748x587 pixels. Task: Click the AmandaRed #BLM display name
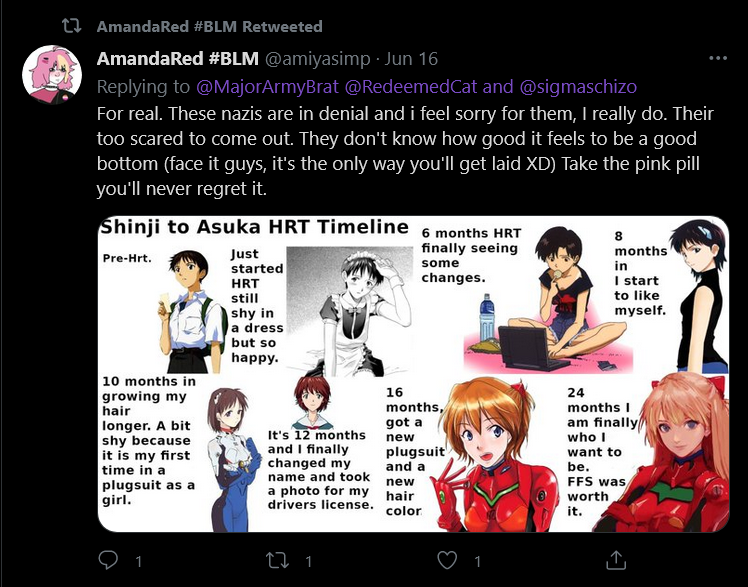(177, 59)
